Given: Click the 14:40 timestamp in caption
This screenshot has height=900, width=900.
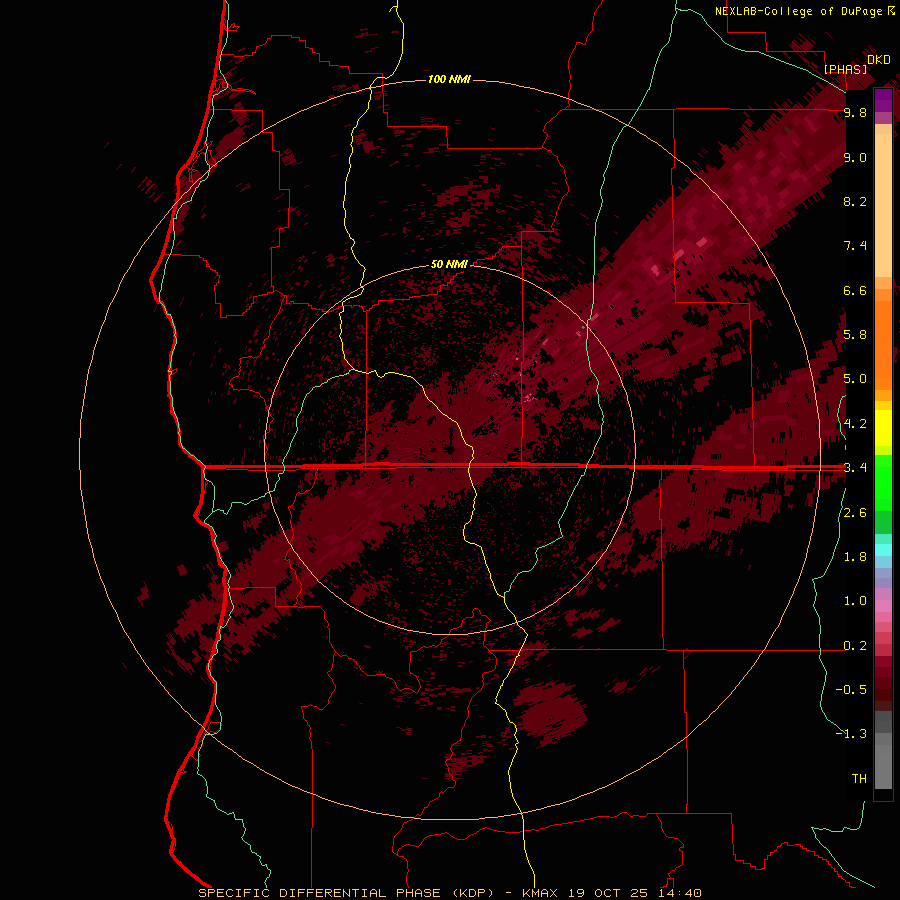Looking at the screenshot, I should 680,893.
